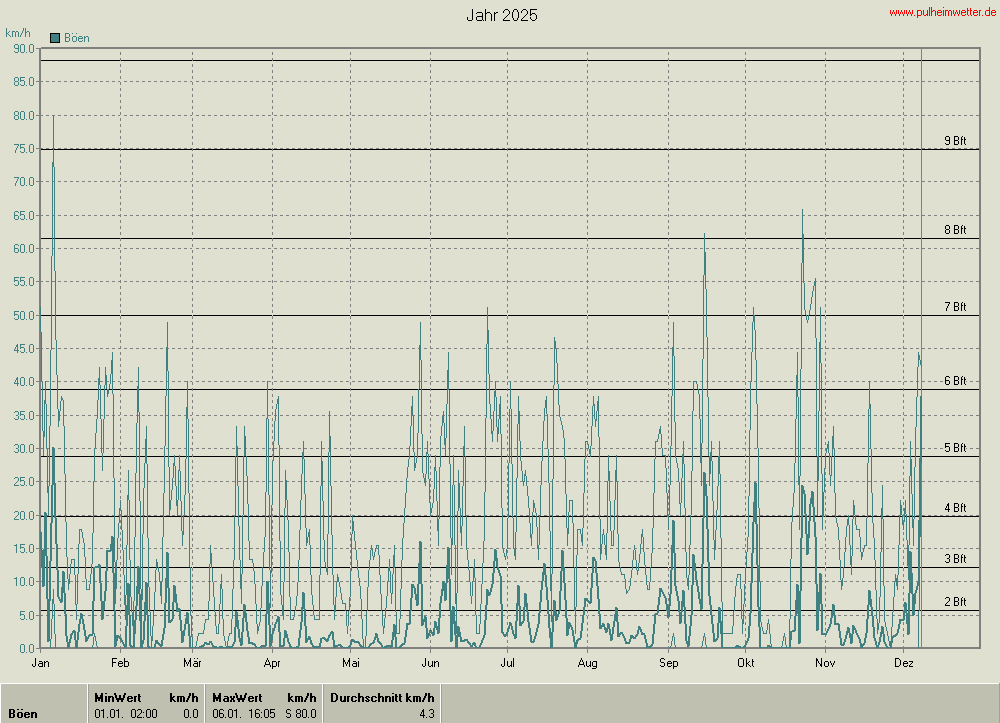Select the 2 Bft threshold label
This screenshot has height=723, width=1000.
(955, 602)
